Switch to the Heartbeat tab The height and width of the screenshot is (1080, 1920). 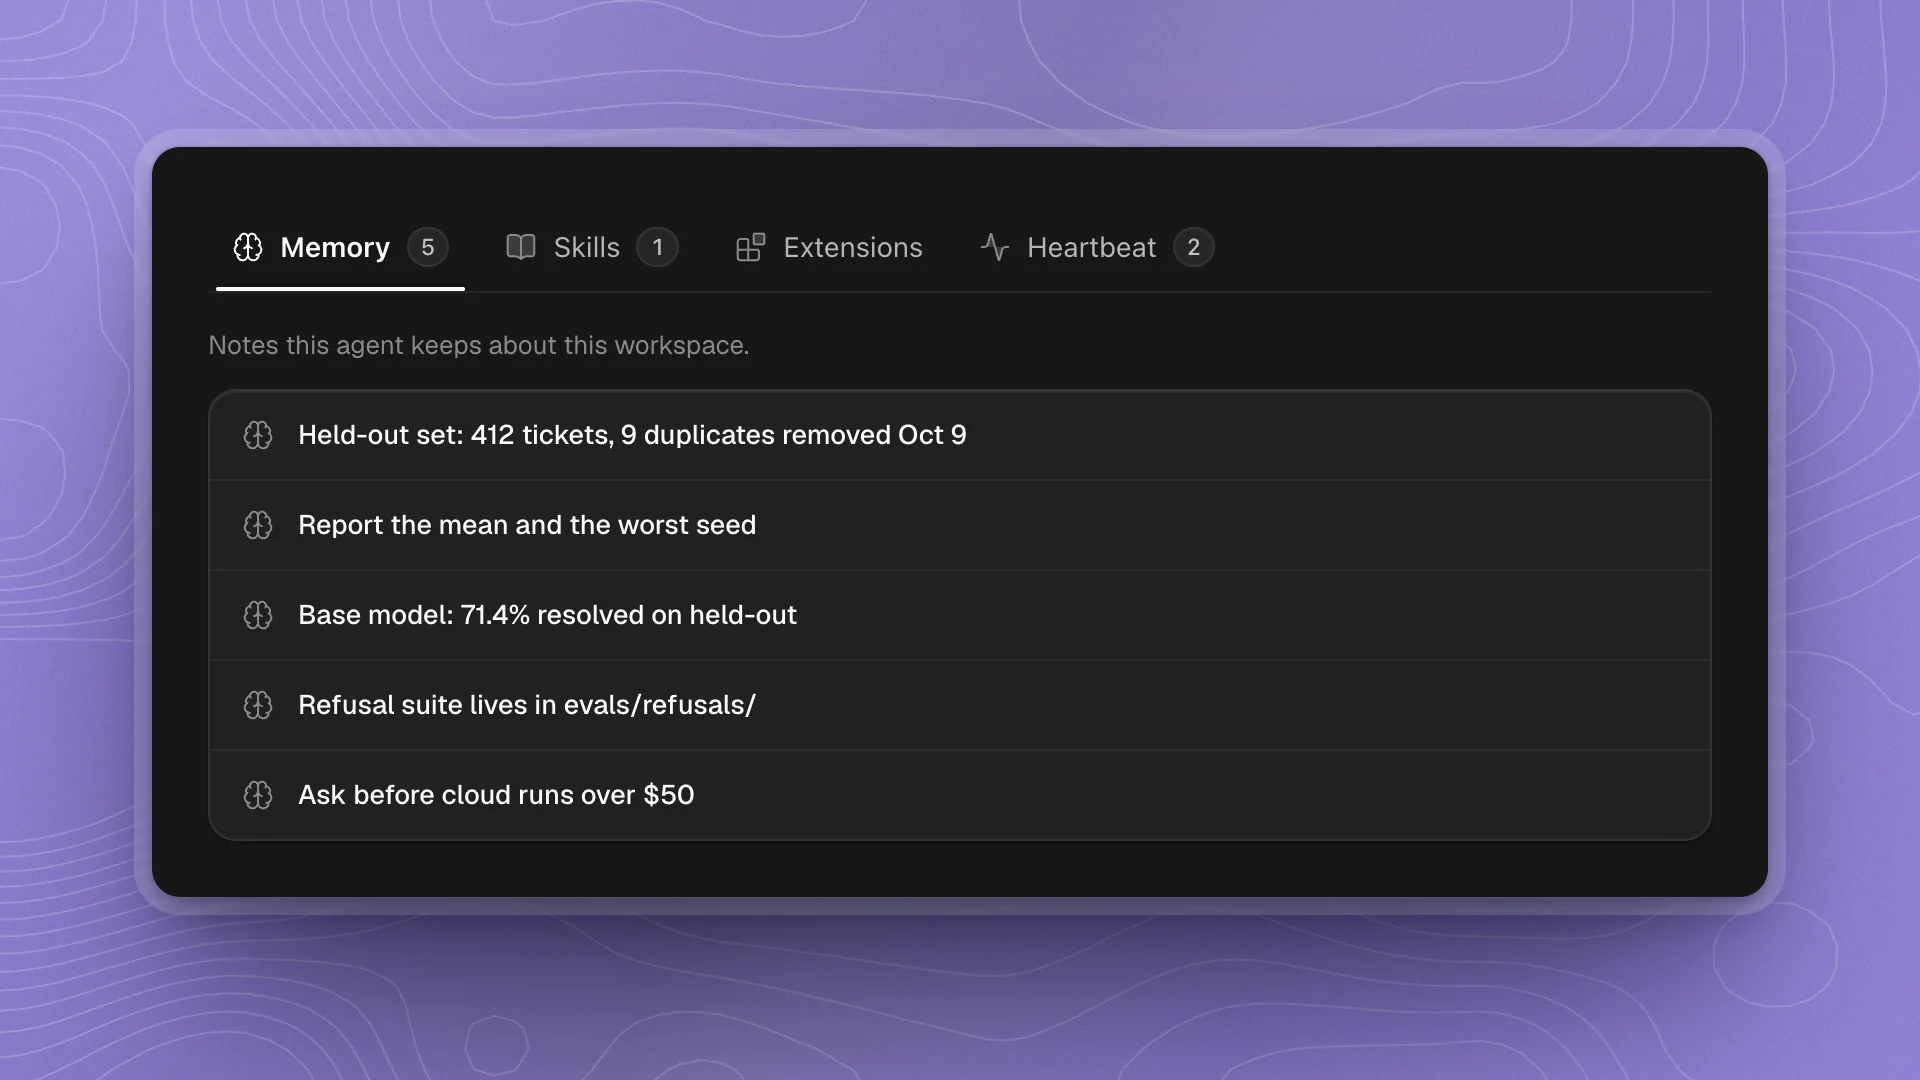[x=1097, y=247]
